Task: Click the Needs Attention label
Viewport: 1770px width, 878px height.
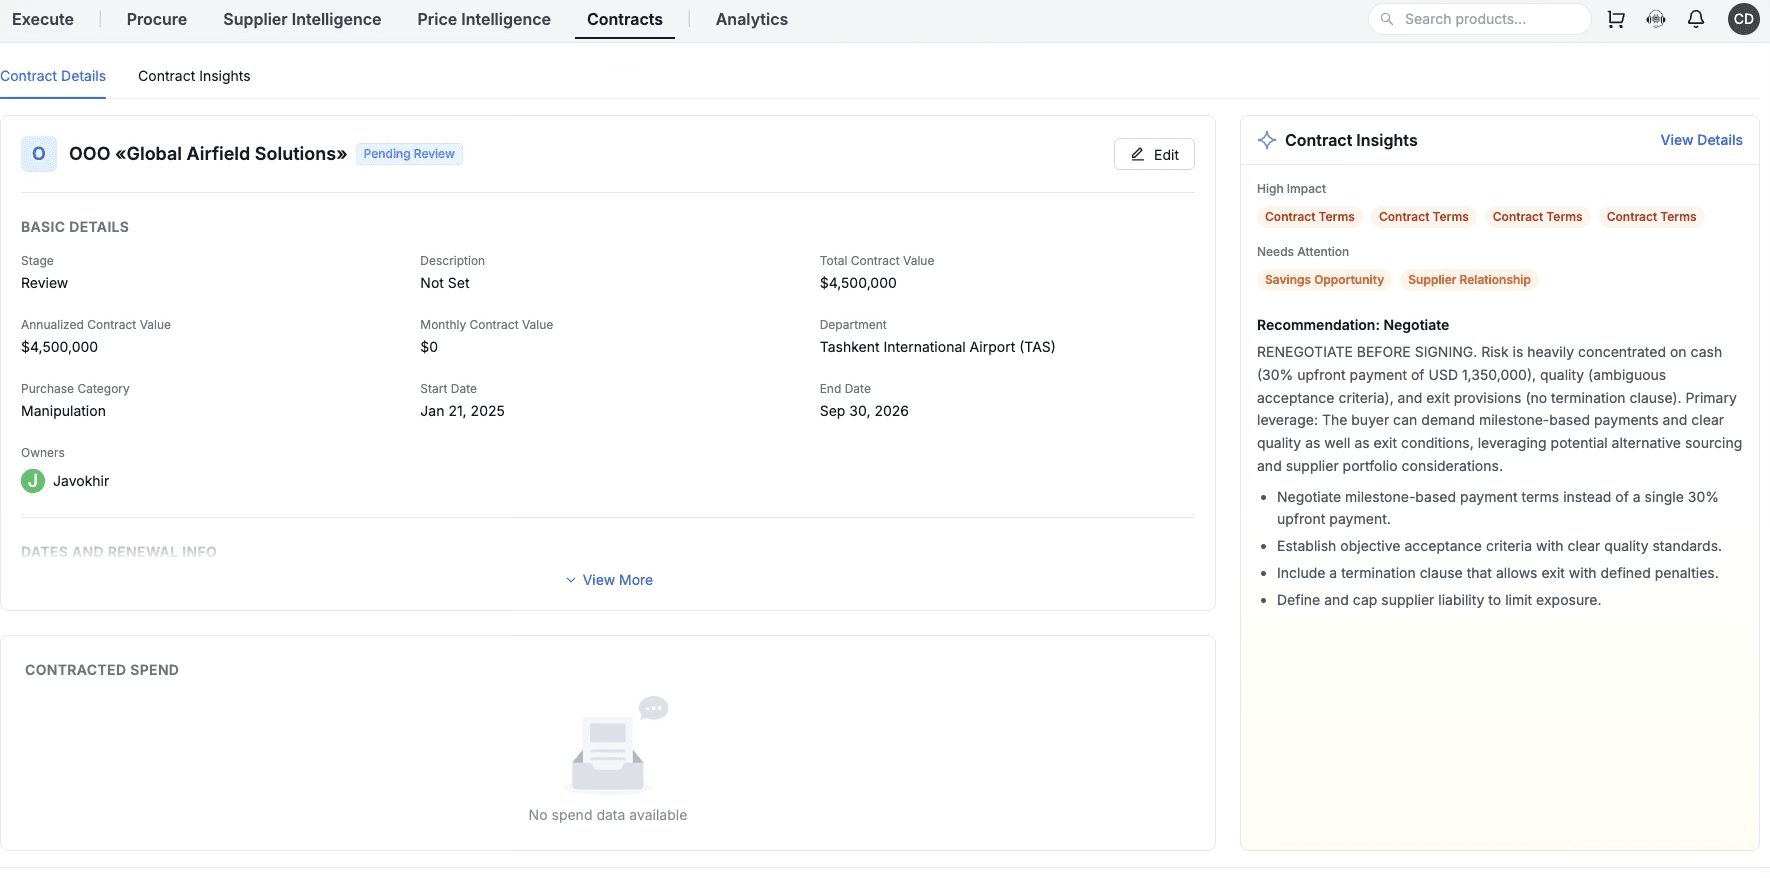Action: (x=1303, y=252)
